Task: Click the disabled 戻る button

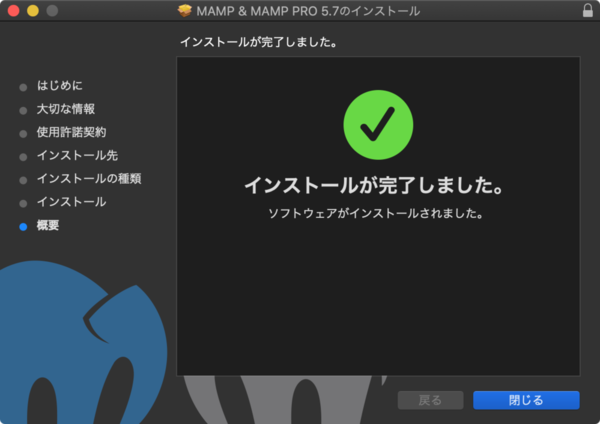Action: pos(430,400)
